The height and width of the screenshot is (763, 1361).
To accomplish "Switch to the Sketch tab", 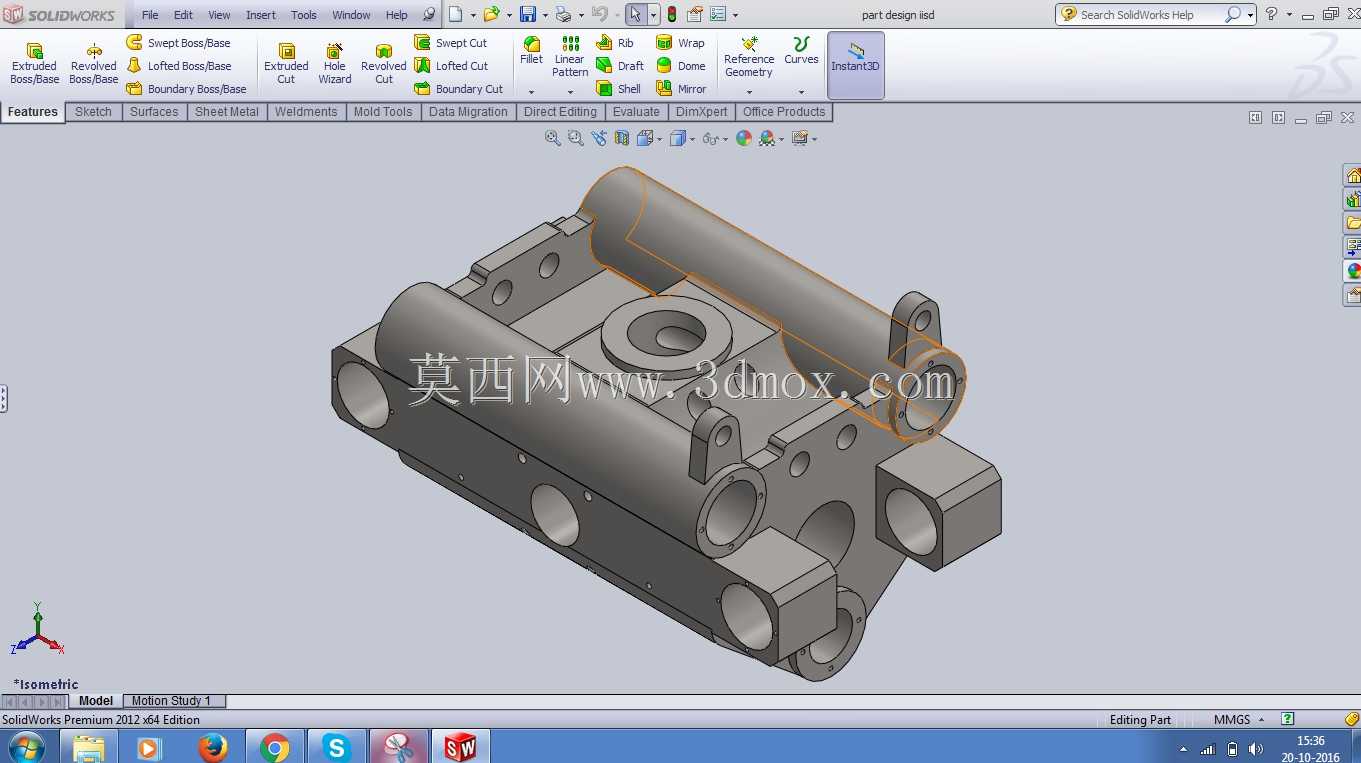I will [x=93, y=112].
